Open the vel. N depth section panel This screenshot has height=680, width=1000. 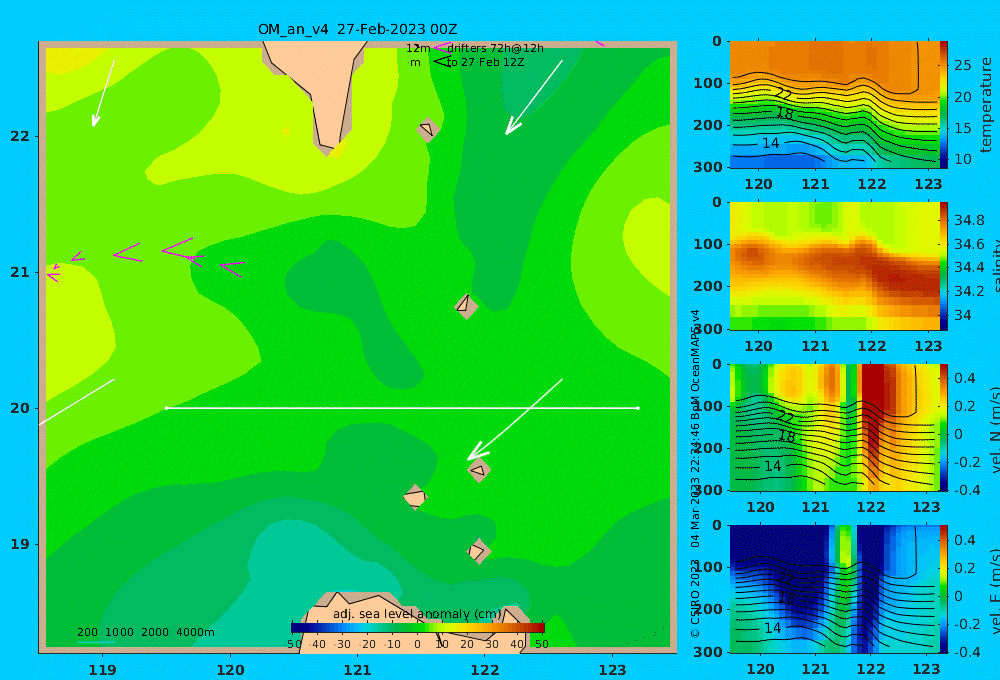pos(835,427)
